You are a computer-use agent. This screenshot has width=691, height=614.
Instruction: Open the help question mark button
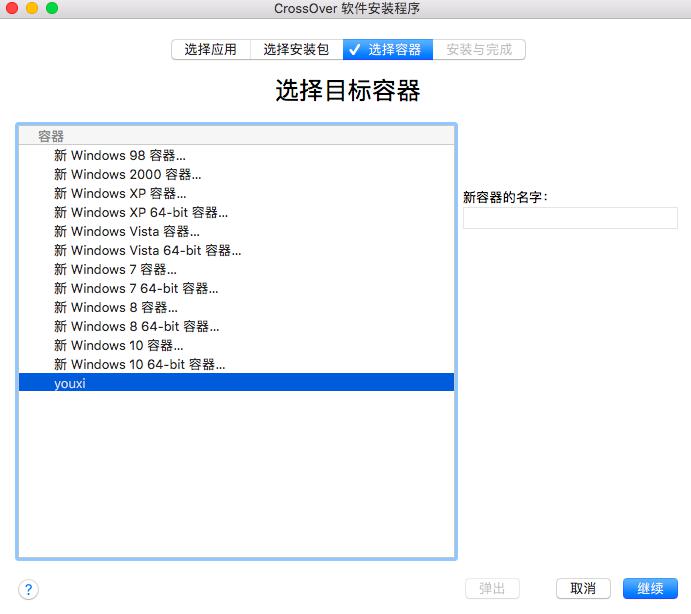(x=28, y=589)
